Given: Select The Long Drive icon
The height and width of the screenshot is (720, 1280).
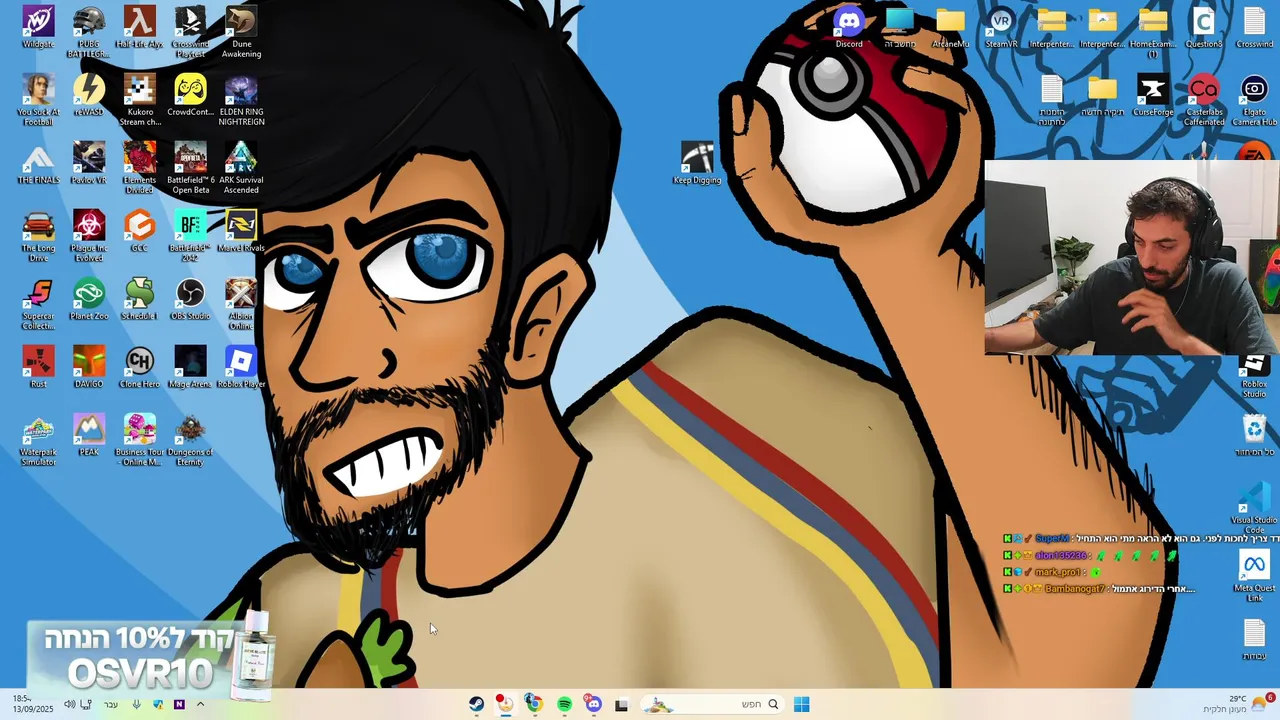Looking at the screenshot, I should tap(38, 236).
